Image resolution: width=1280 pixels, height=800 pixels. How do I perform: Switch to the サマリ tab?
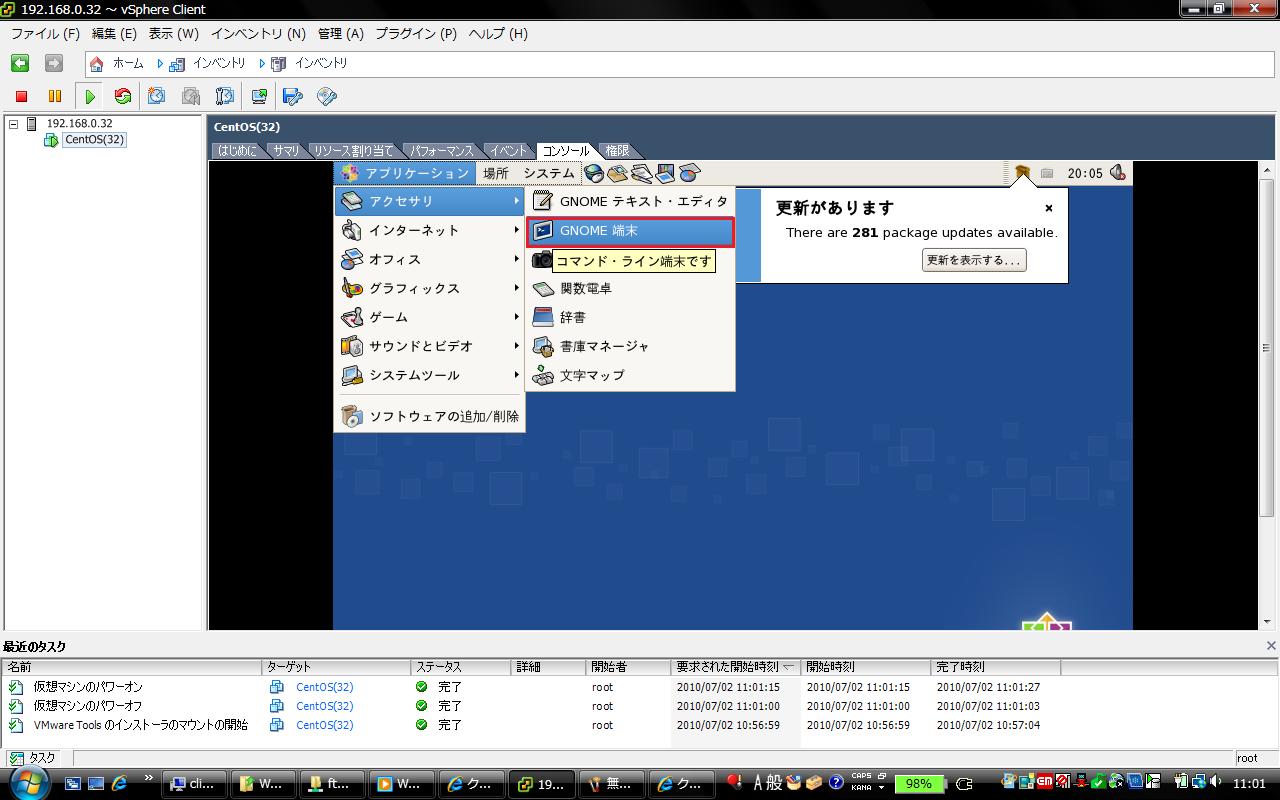pyautogui.click(x=286, y=151)
